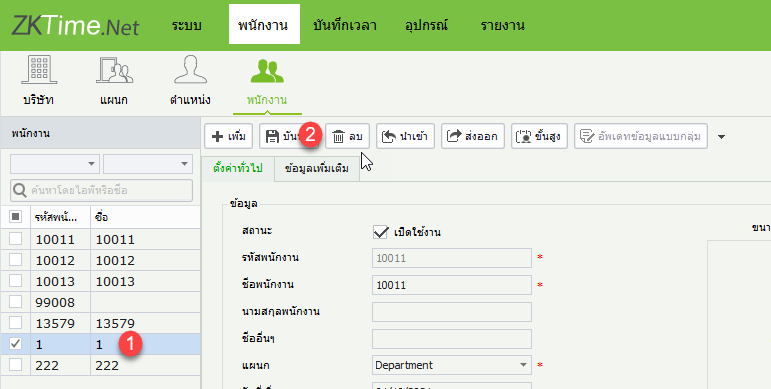Click the ลบ delete trash button
The height and width of the screenshot is (389, 771).
[x=347, y=136]
